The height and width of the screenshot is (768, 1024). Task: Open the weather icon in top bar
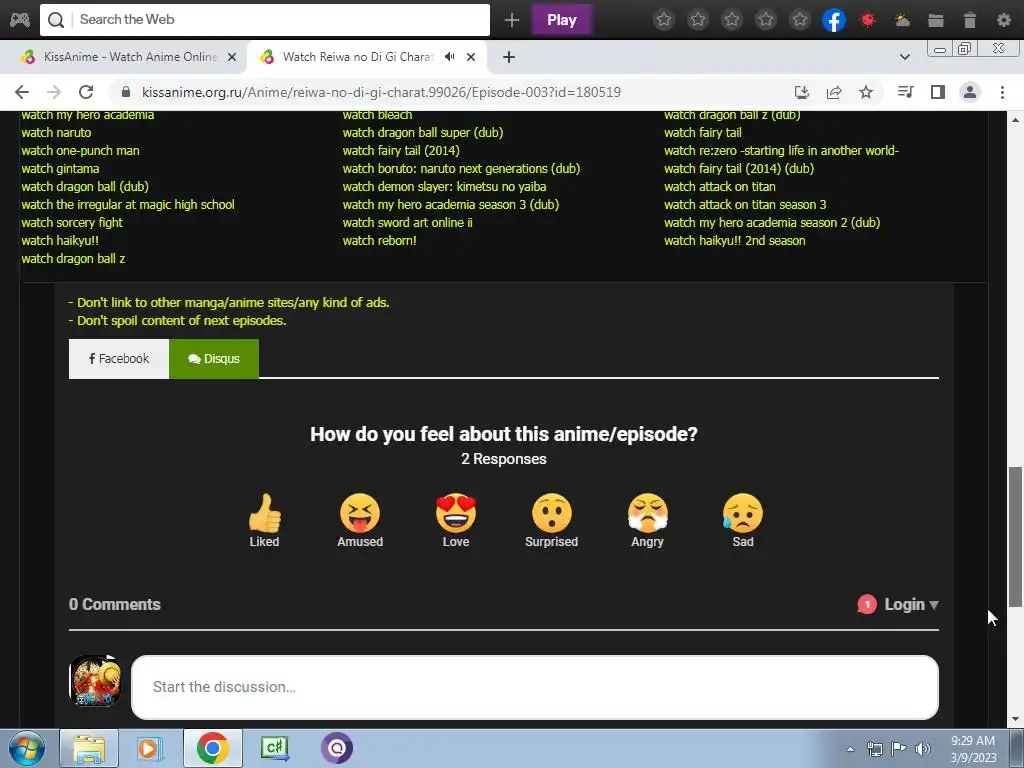pyautogui.click(x=902, y=20)
